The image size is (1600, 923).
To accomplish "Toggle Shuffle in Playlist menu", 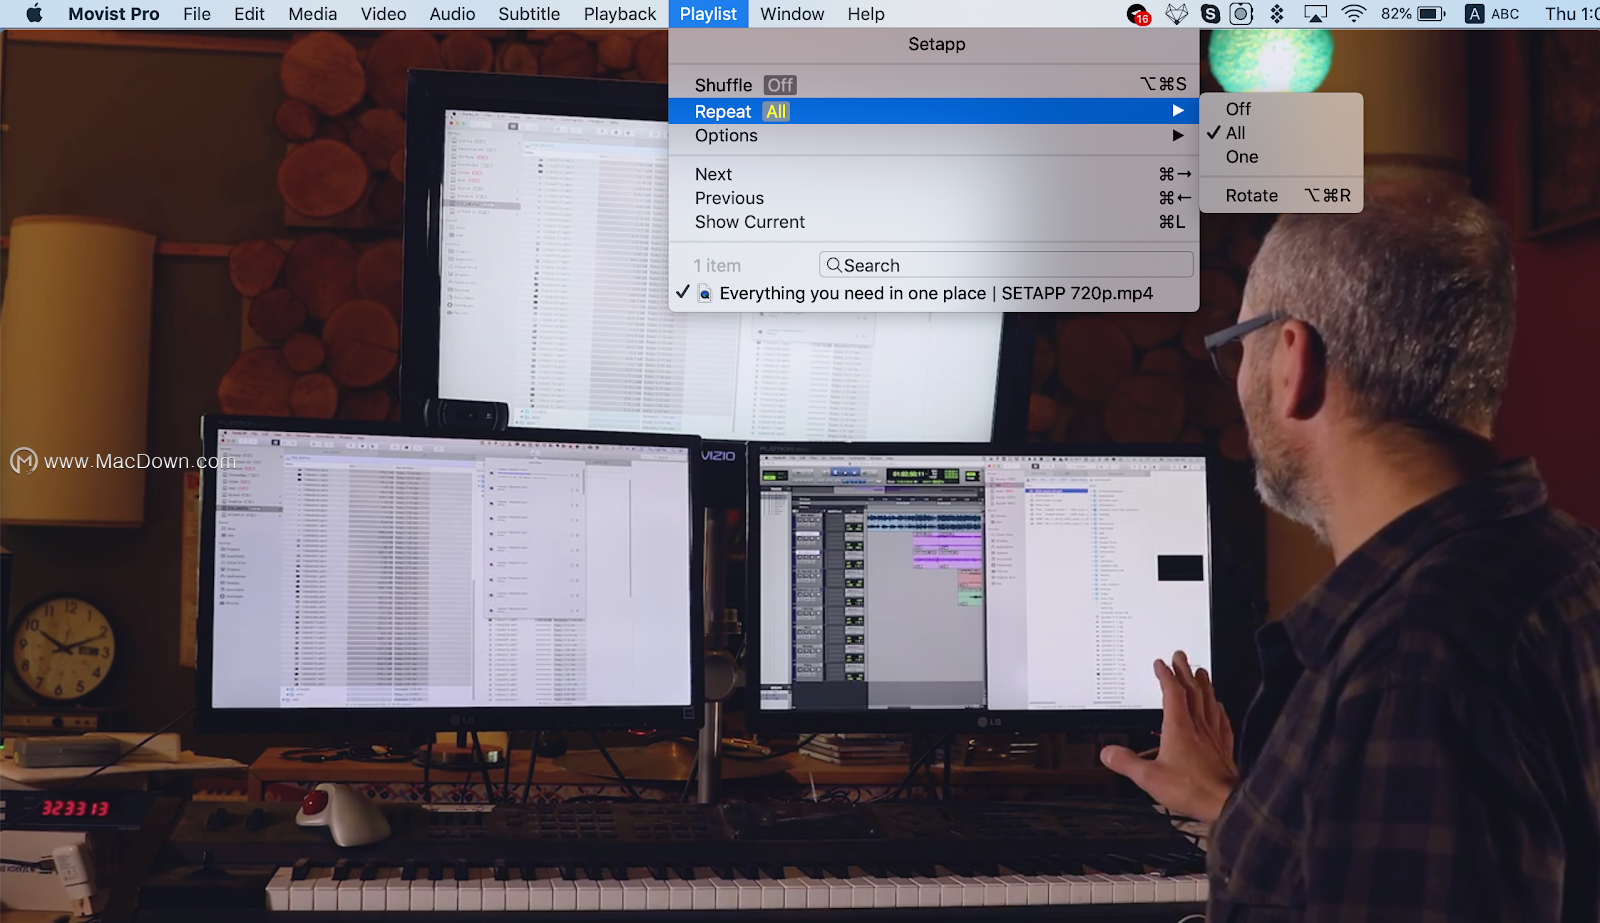I will point(934,85).
